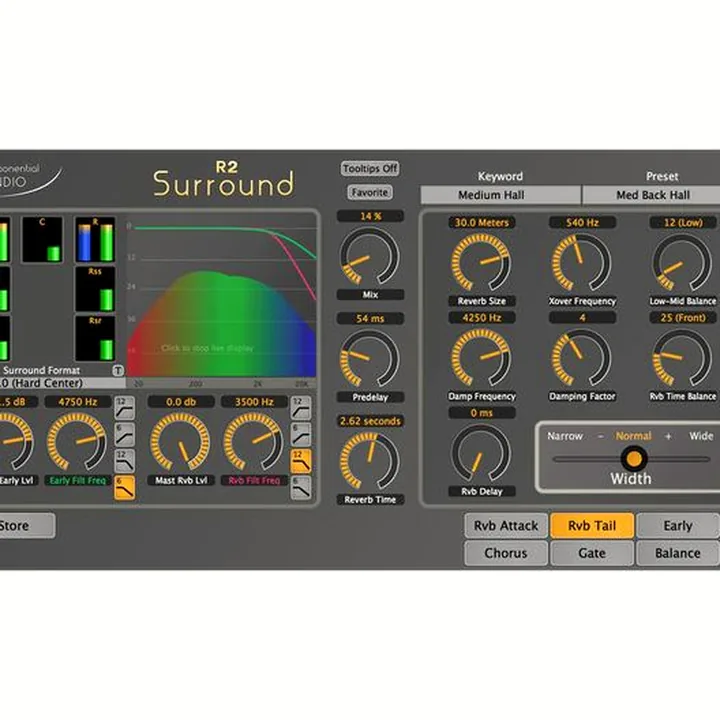
Task: Click the R2 Surround logo title
Action: click(224, 179)
